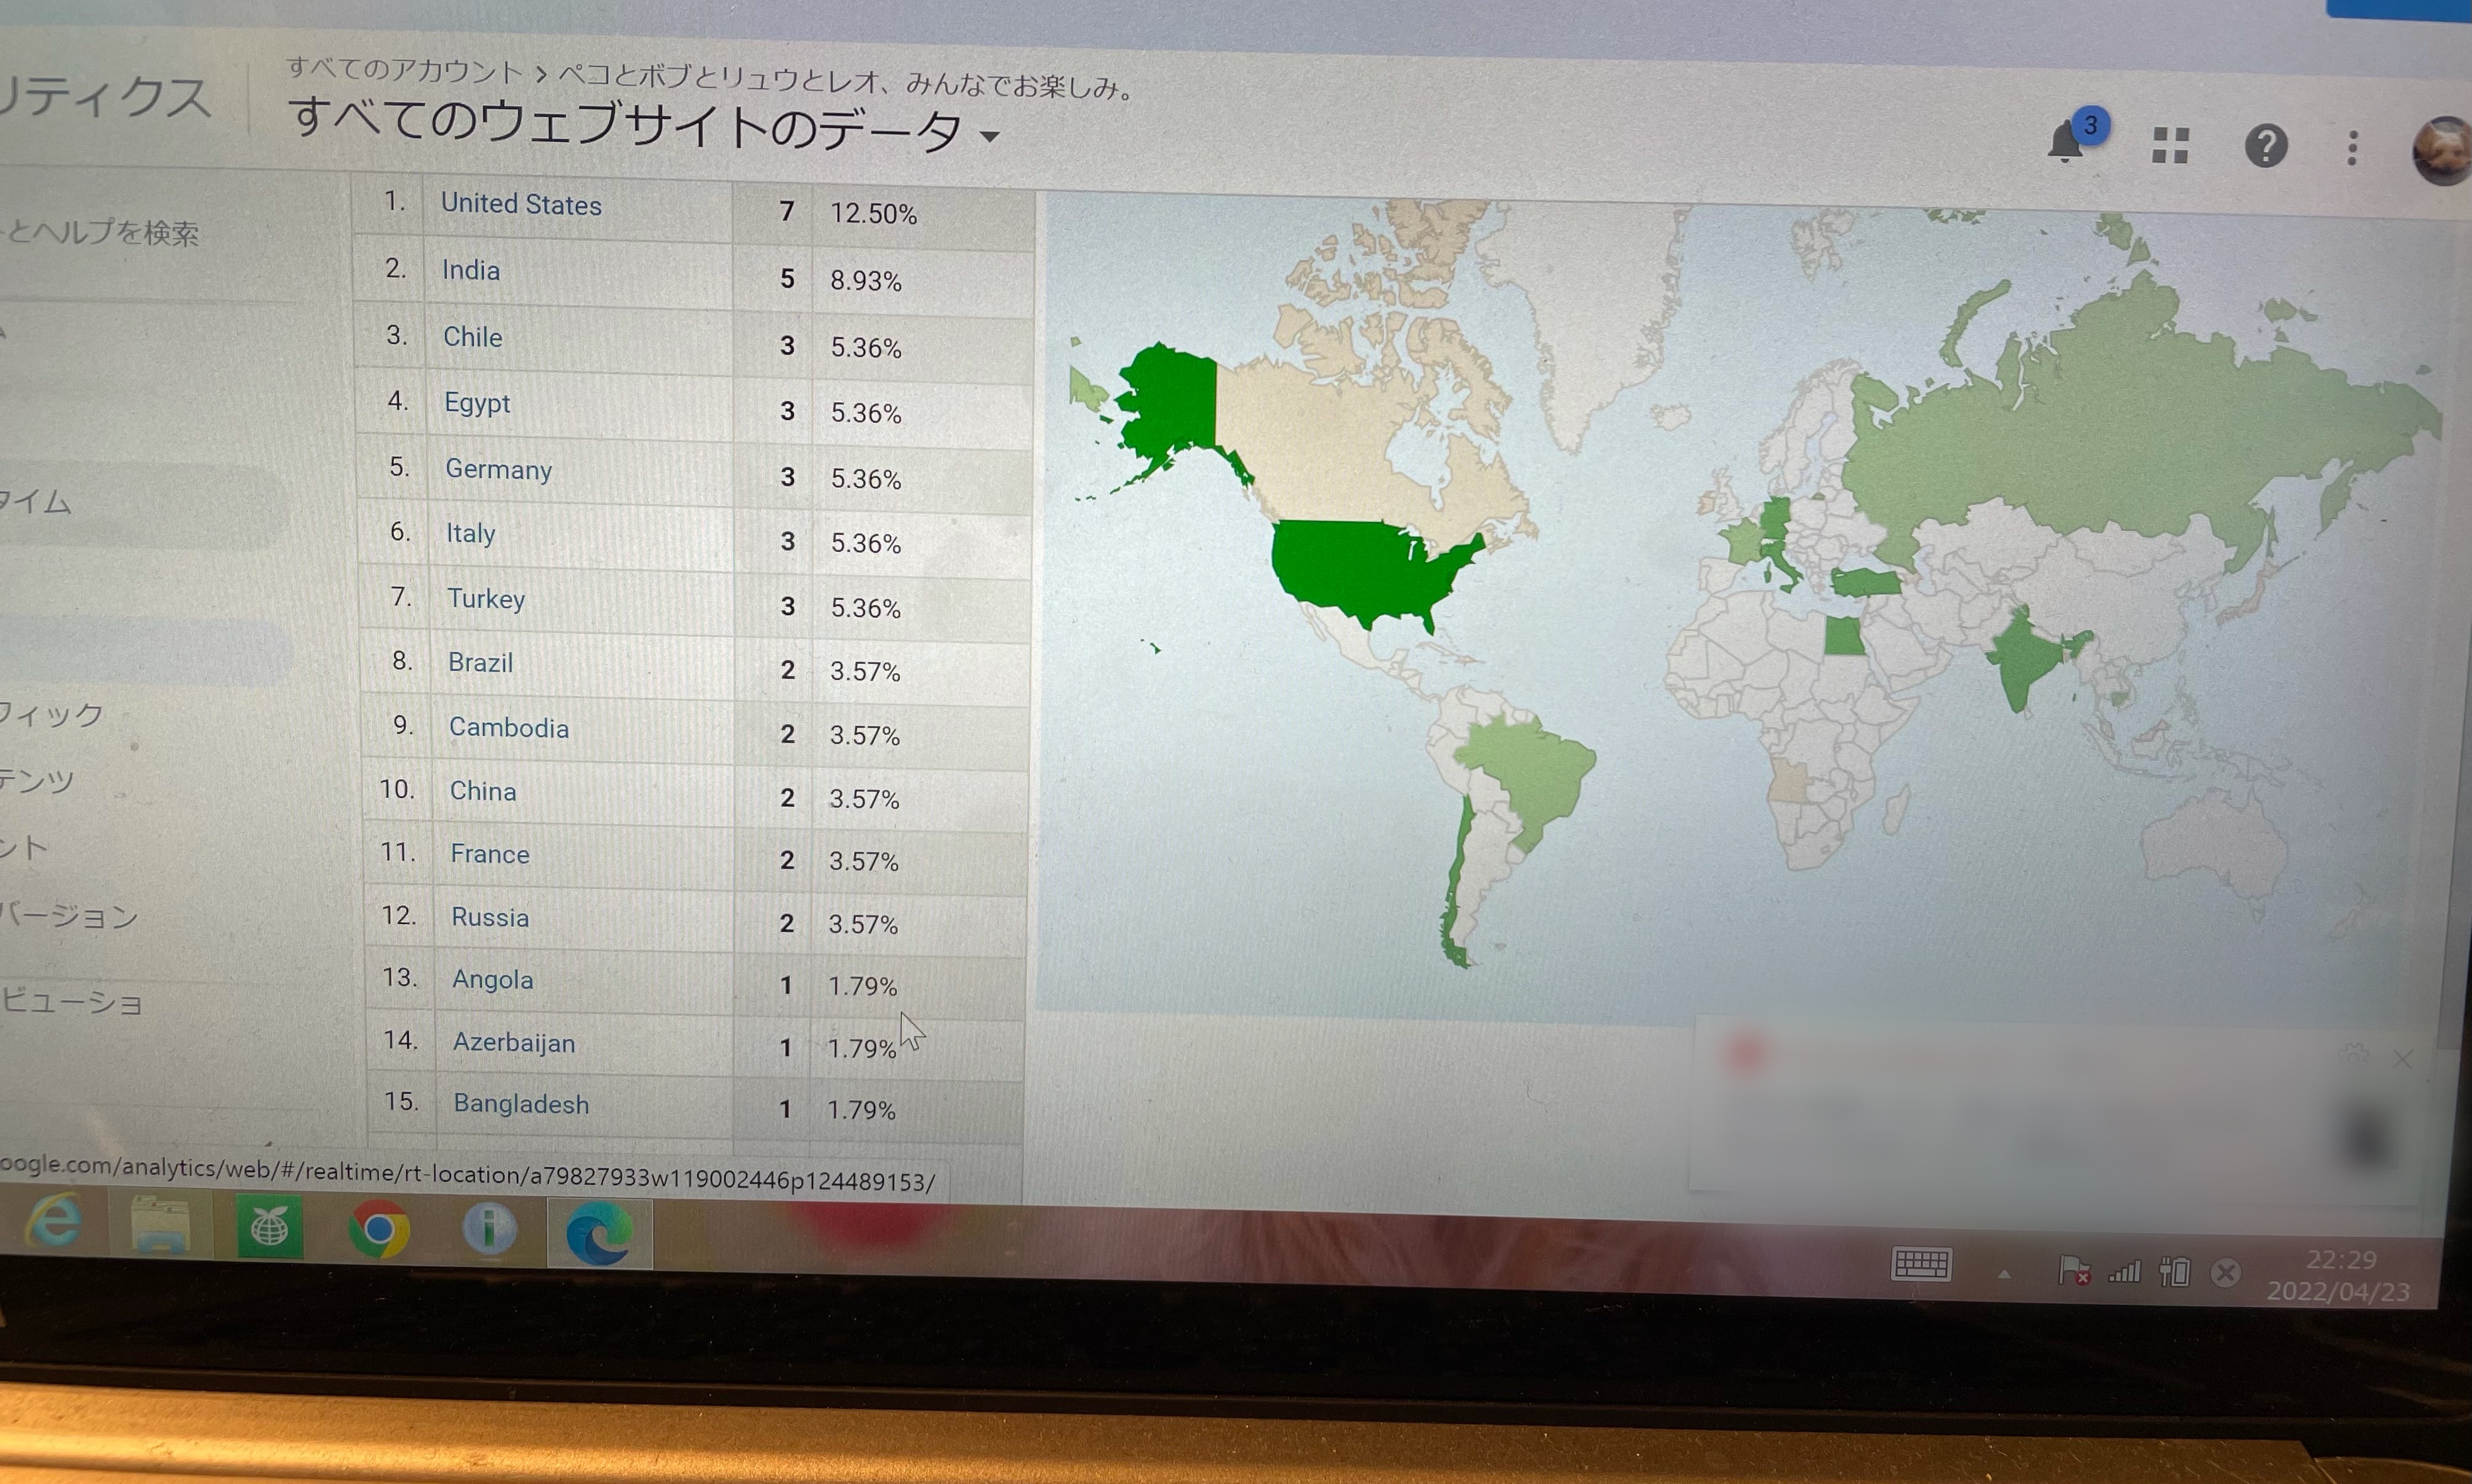The width and height of the screenshot is (2472, 1484).
Task: Launch Internet Explorer from the taskbar
Action: tap(53, 1220)
